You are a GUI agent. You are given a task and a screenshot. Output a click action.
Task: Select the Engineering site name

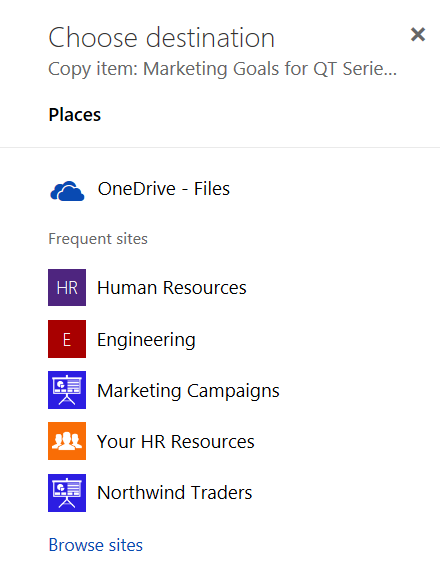(x=146, y=340)
